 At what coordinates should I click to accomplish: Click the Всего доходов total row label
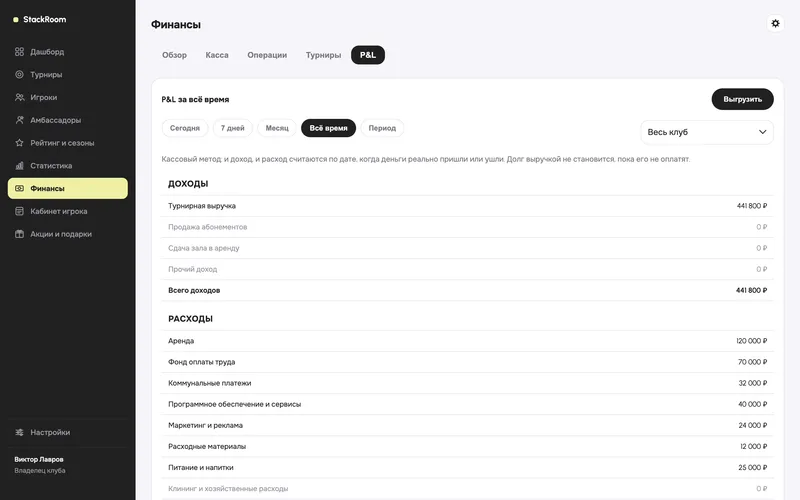click(194, 290)
